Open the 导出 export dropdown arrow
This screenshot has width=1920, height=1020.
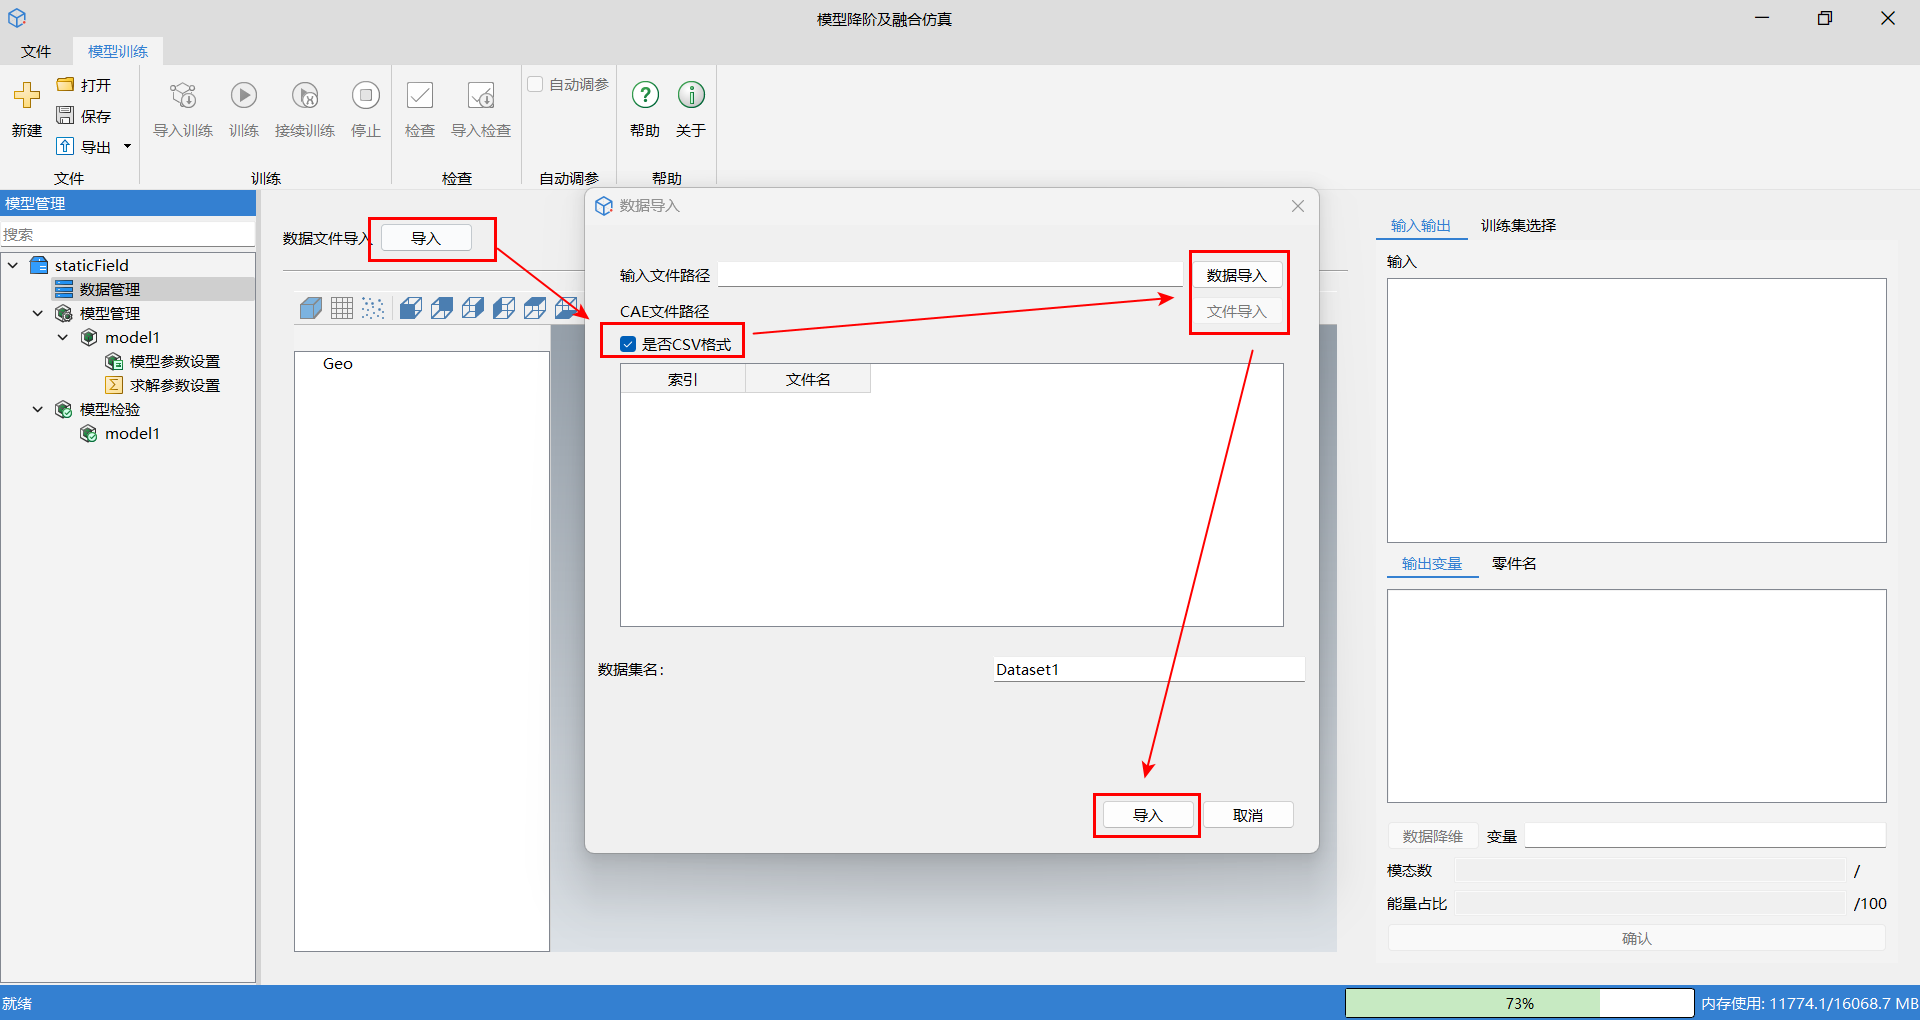pyautogui.click(x=127, y=147)
